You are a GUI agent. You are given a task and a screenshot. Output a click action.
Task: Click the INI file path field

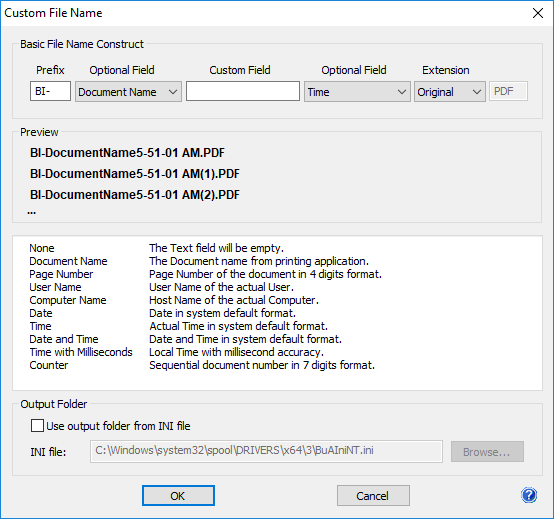[266, 451]
